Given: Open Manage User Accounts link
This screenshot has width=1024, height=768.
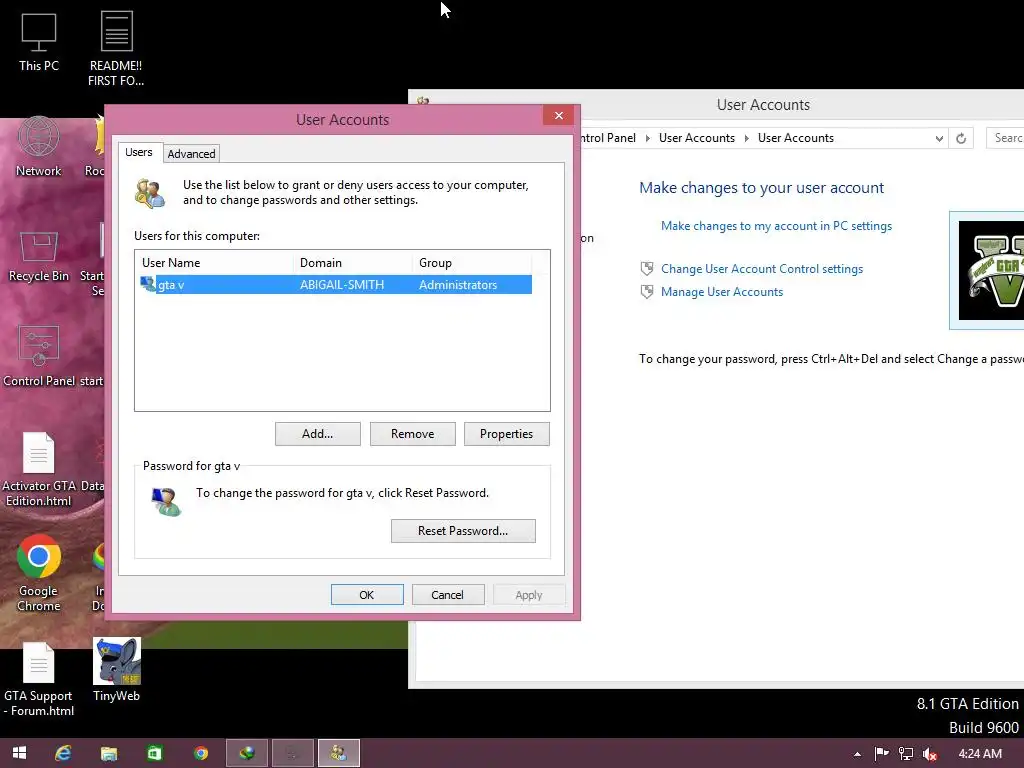Looking at the screenshot, I should (x=722, y=292).
